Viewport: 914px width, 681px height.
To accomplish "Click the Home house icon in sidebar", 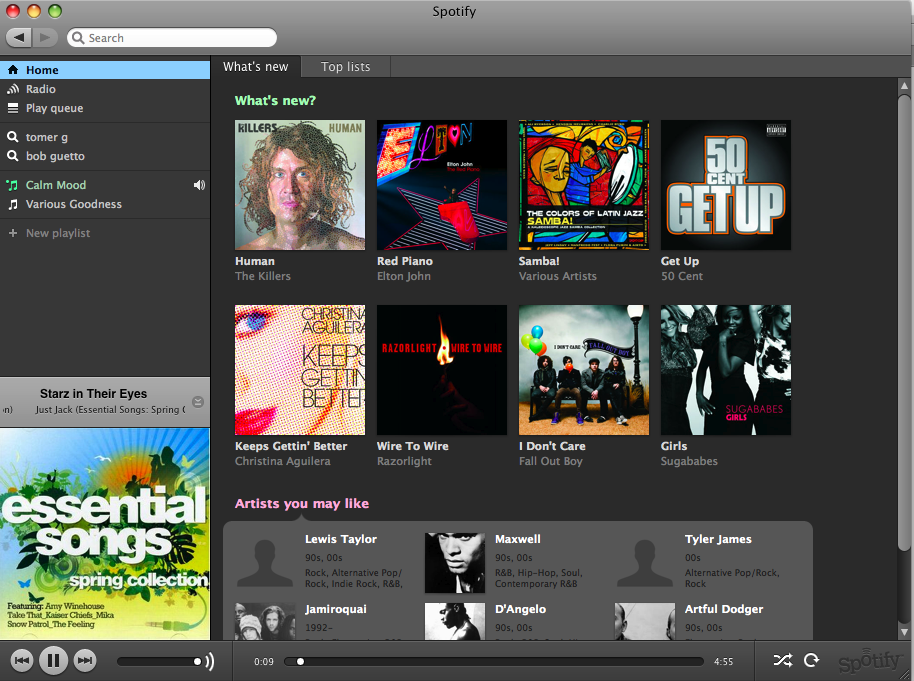I will coord(12,70).
